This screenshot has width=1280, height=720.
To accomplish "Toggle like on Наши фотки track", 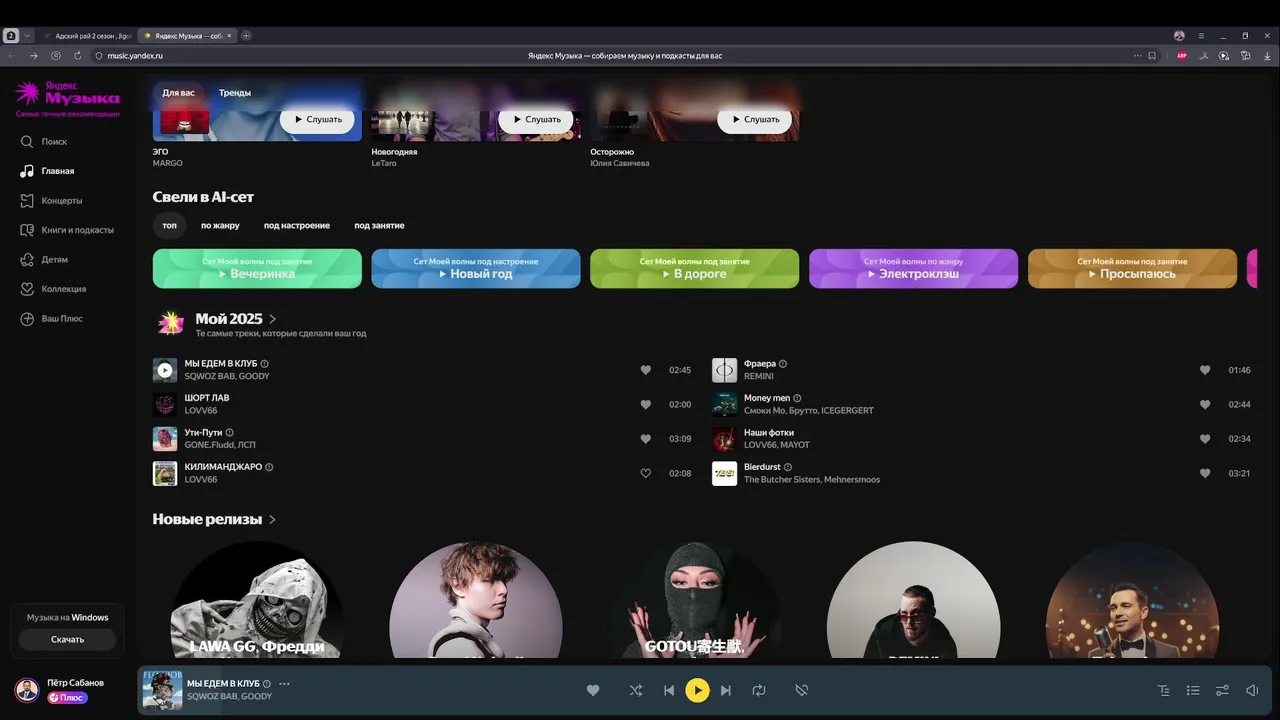I will (x=1205, y=439).
